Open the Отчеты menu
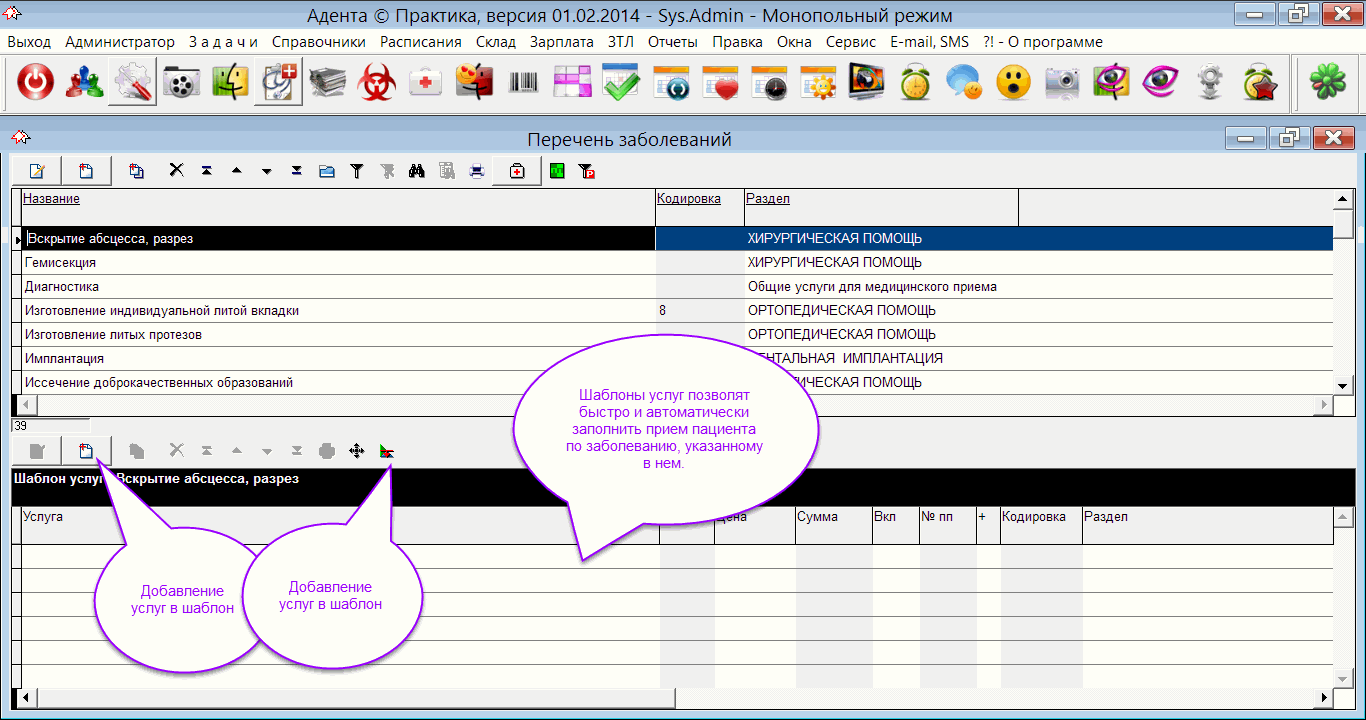This screenshot has width=1366, height=720. (671, 42)
